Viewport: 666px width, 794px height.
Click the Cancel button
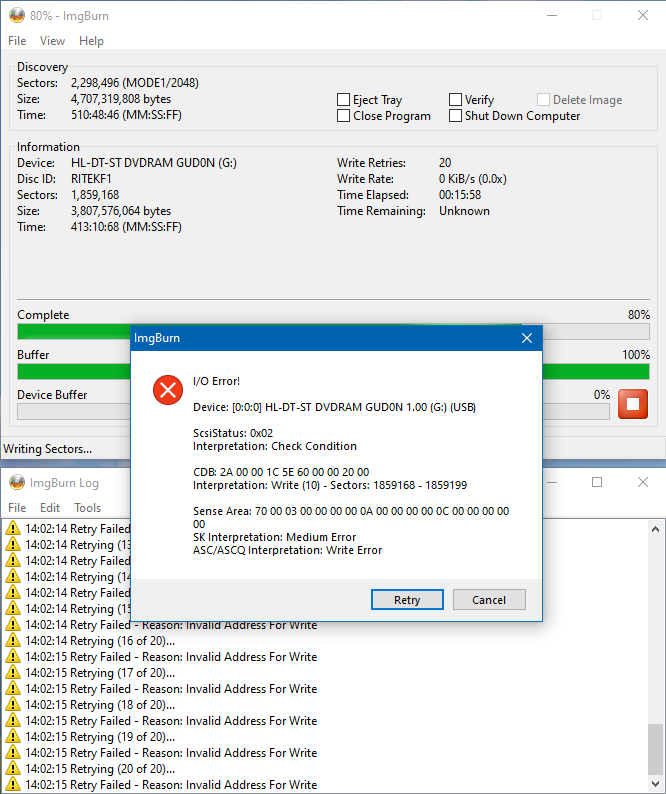(x=489, y=600)
